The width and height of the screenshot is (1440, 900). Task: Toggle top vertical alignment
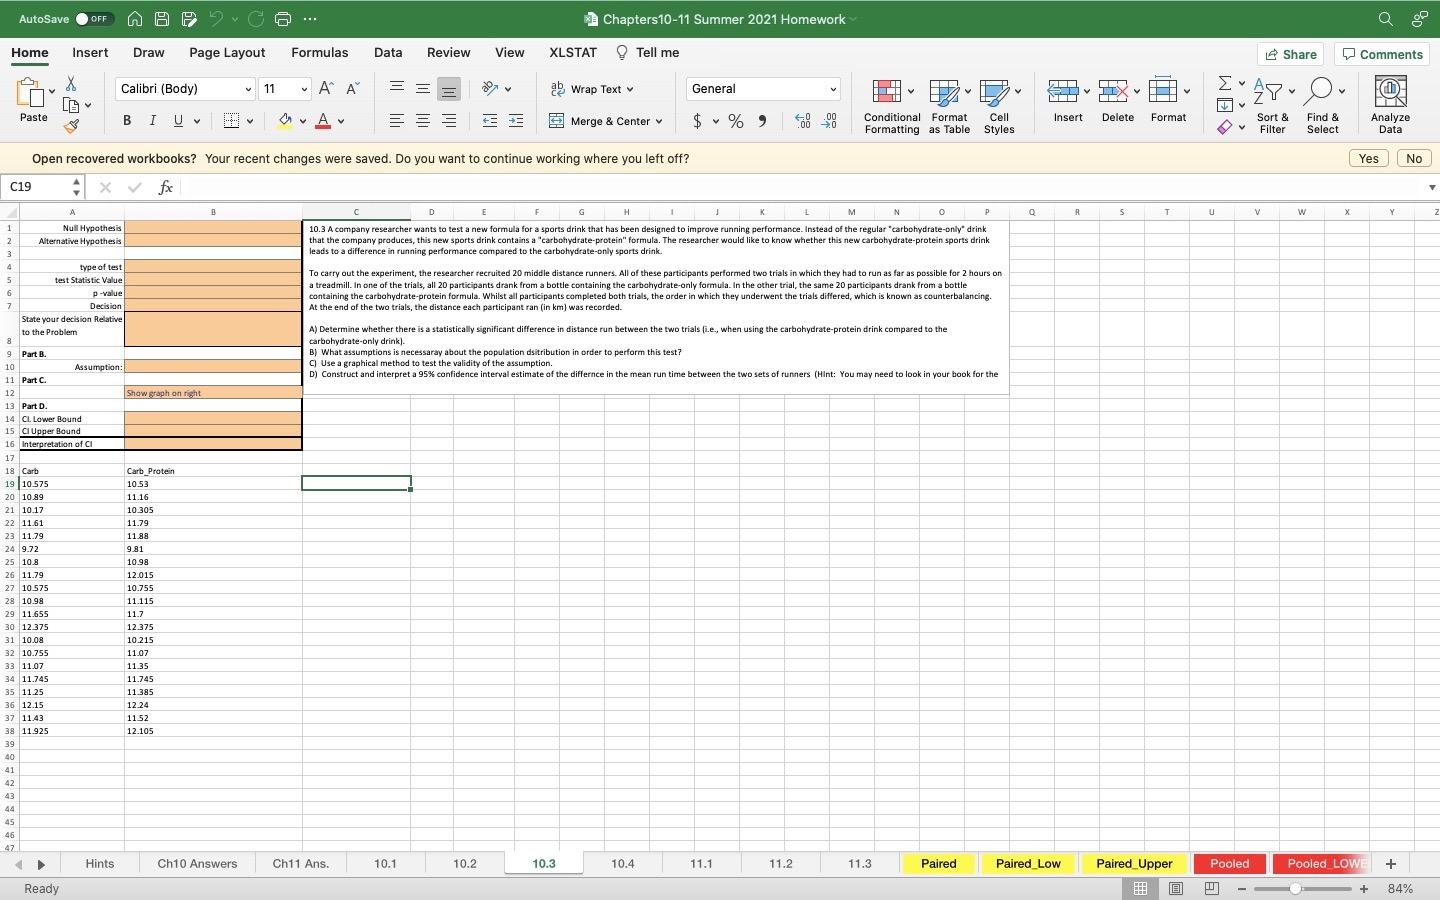[397, 89]
